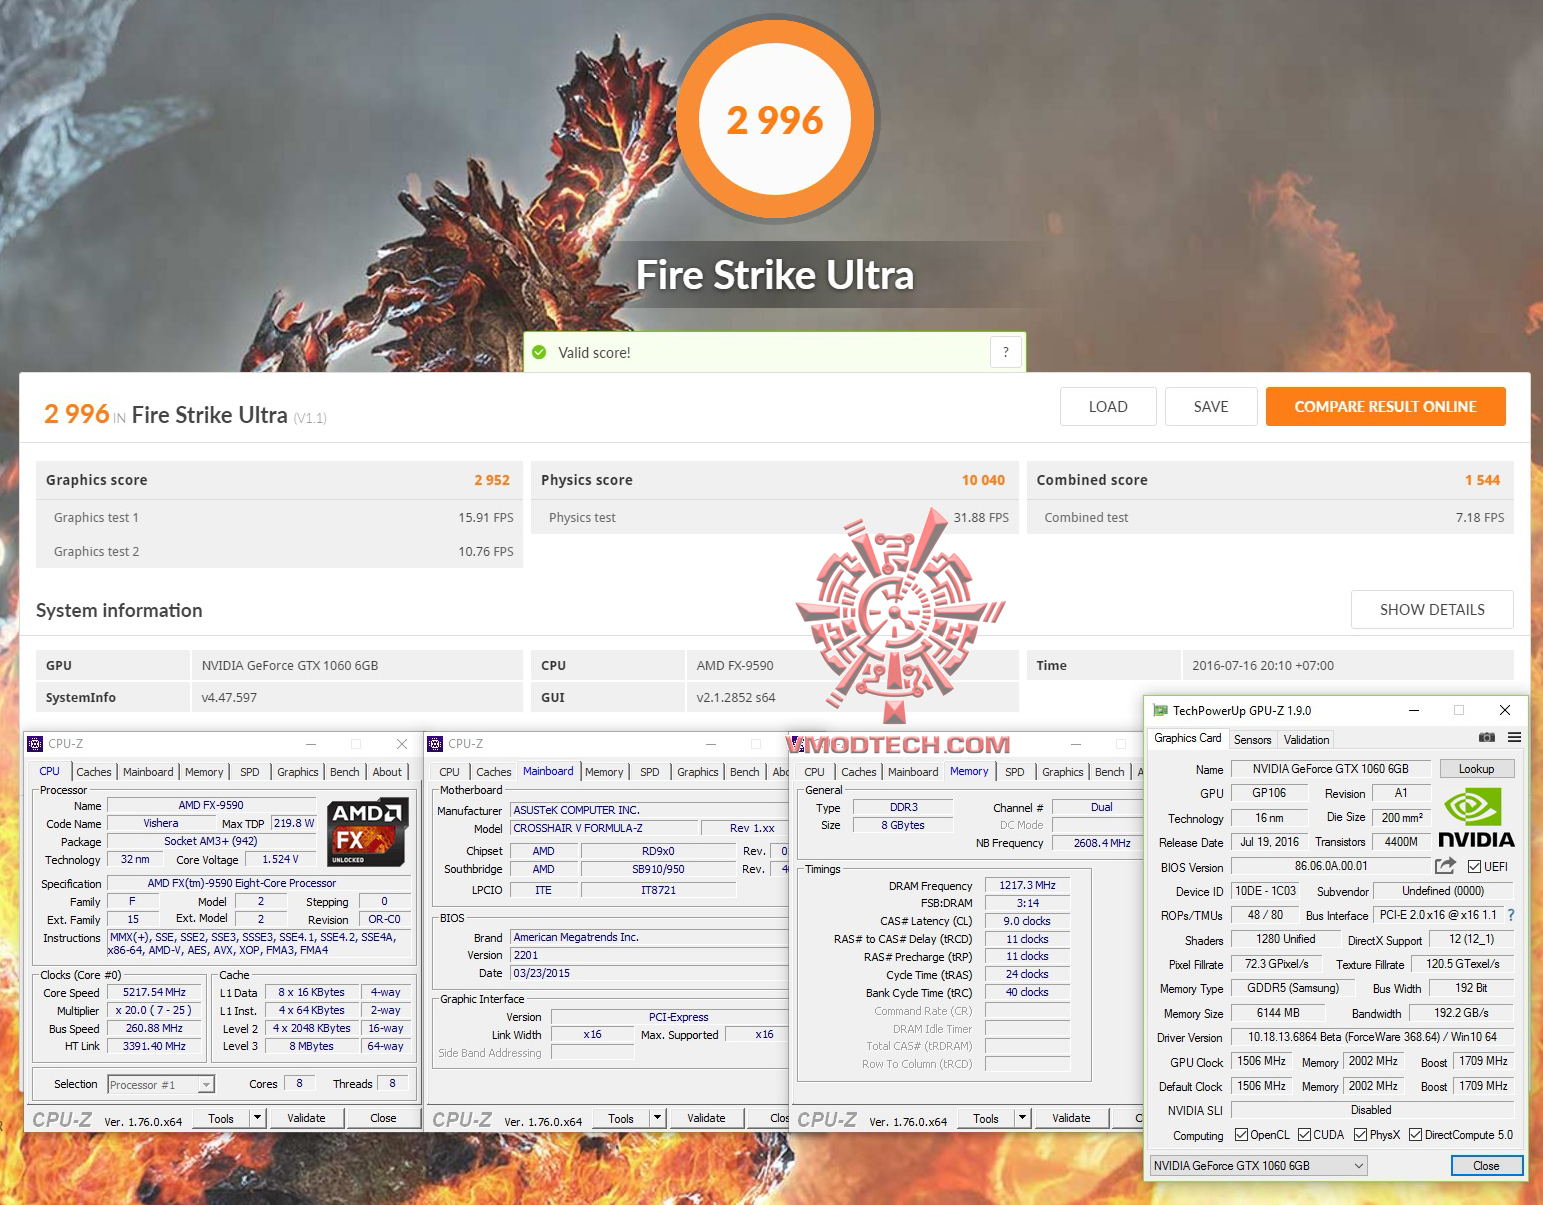Uncheck the CUDA computing checkbox
Image resolution: width=1543 pixels, height=1205 pixels.
(x=1306, y=1134)
